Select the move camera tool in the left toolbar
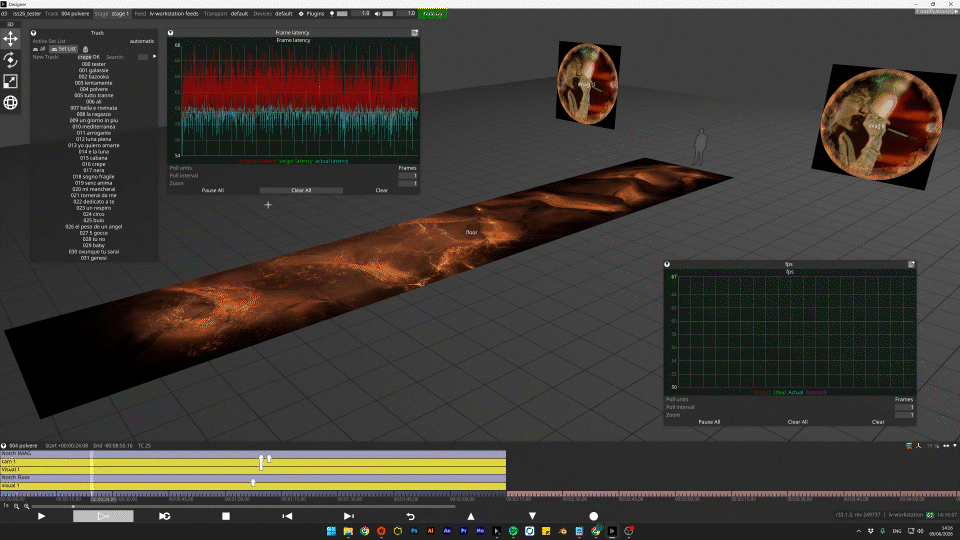The image size is (960, 540). coord(10,39)
